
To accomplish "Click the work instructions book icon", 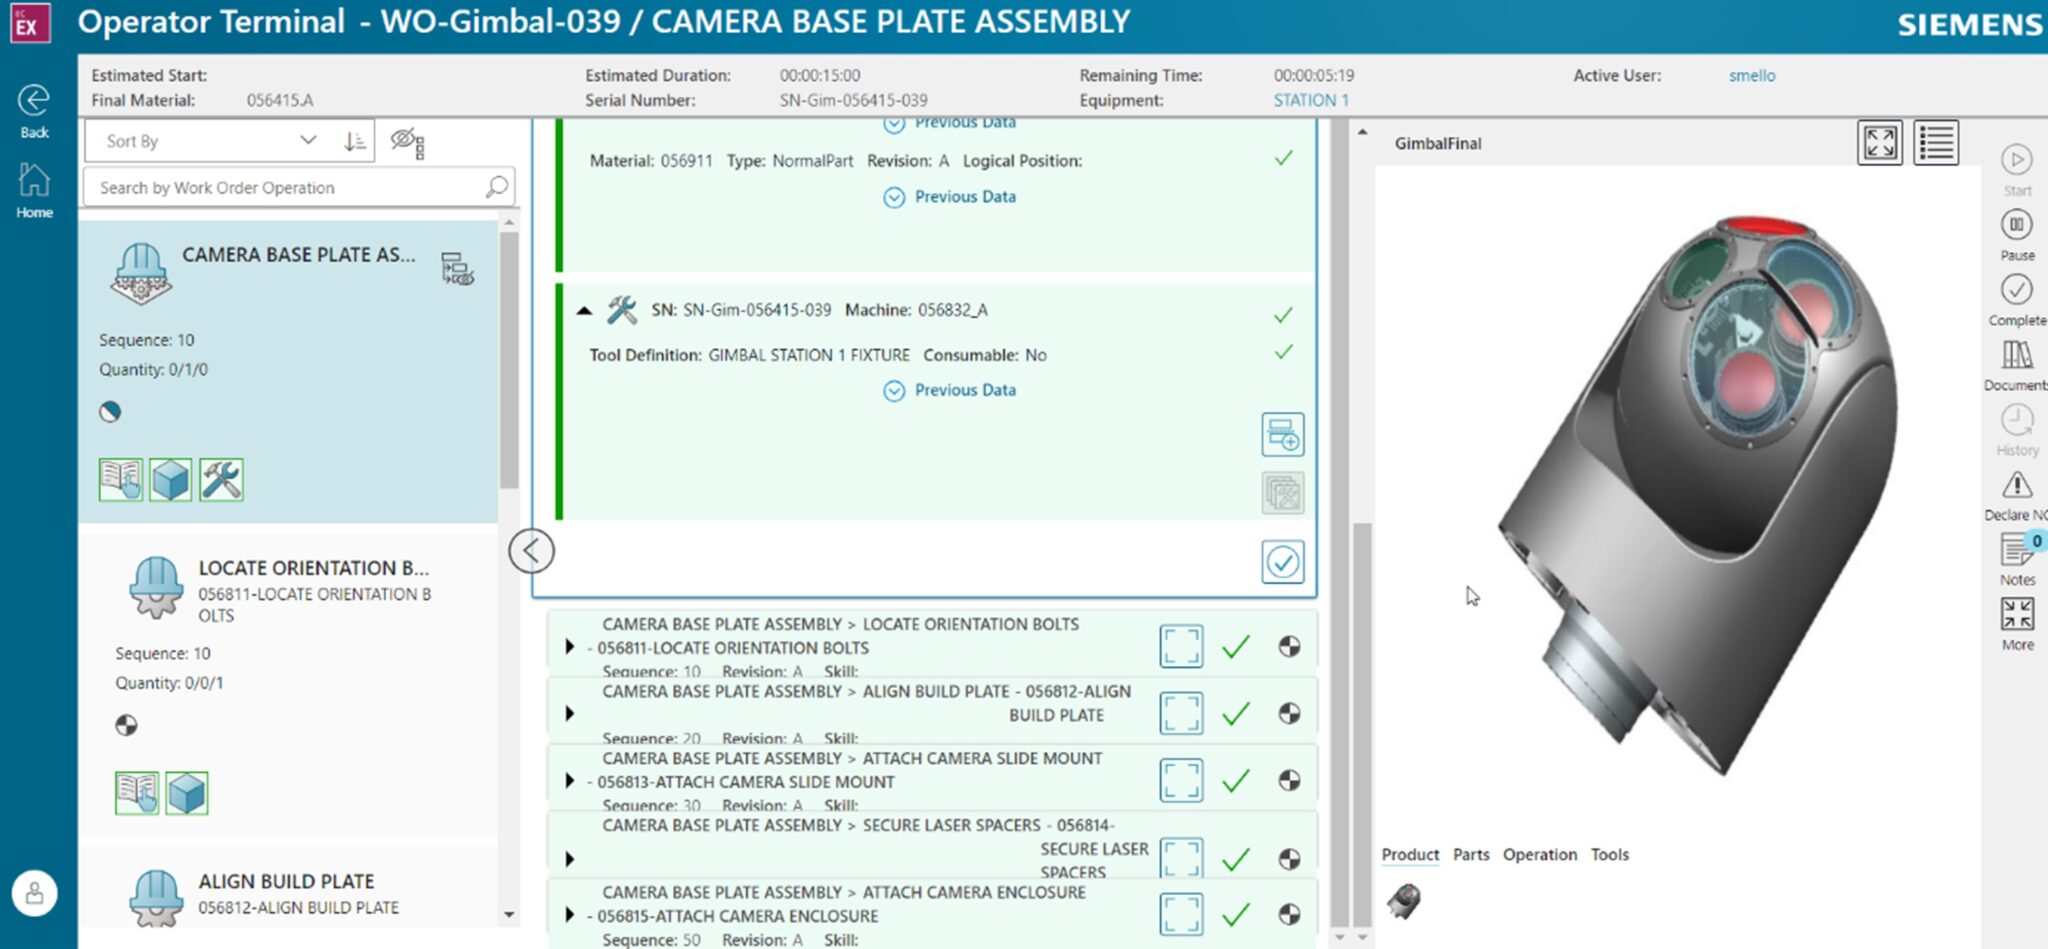I will [x=120, y=480].
